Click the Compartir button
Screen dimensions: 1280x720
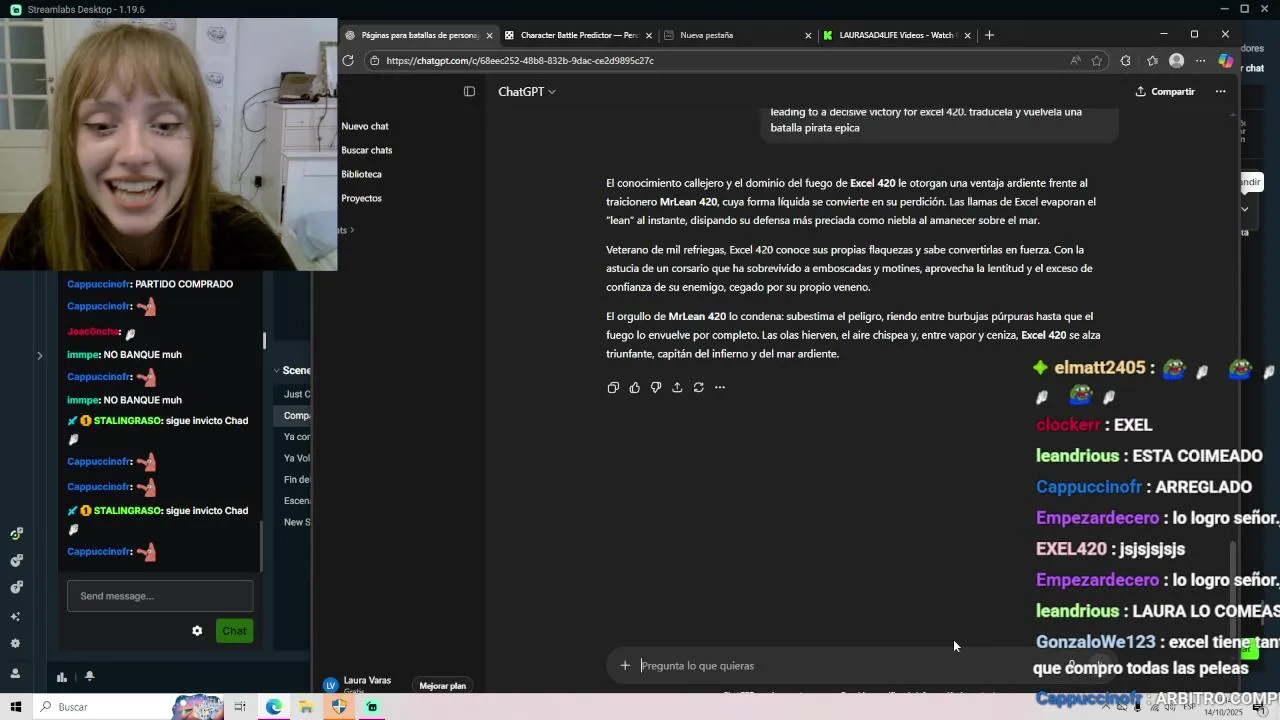[1165, 91]
